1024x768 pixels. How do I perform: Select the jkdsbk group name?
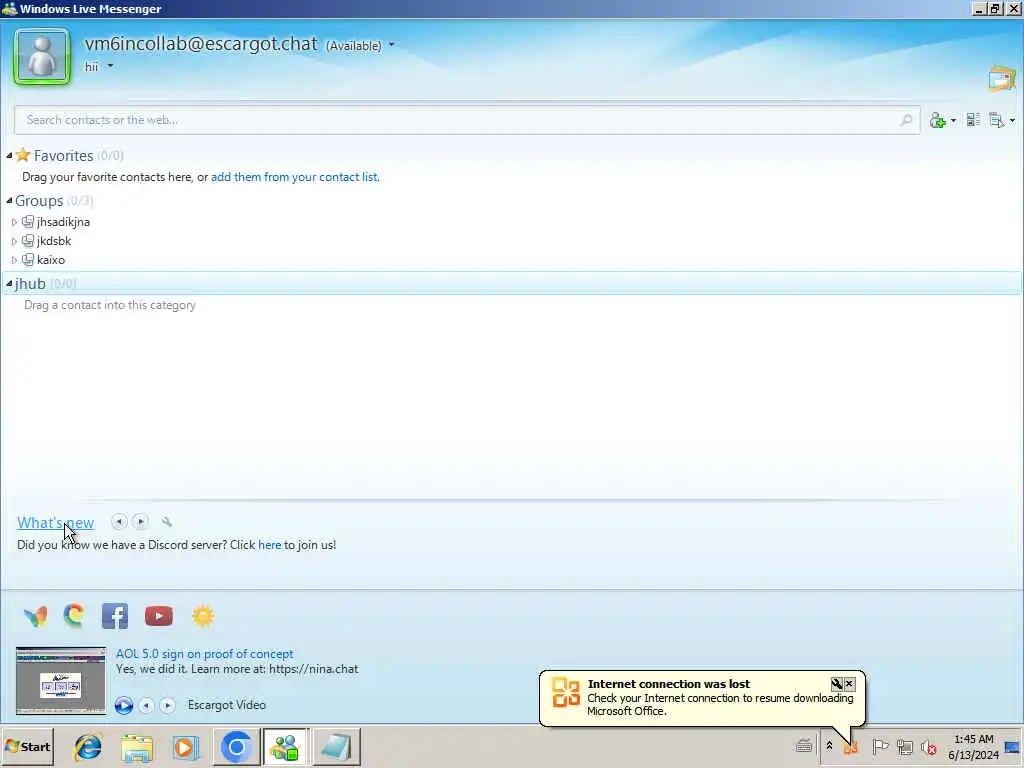[x=54, y=241]
